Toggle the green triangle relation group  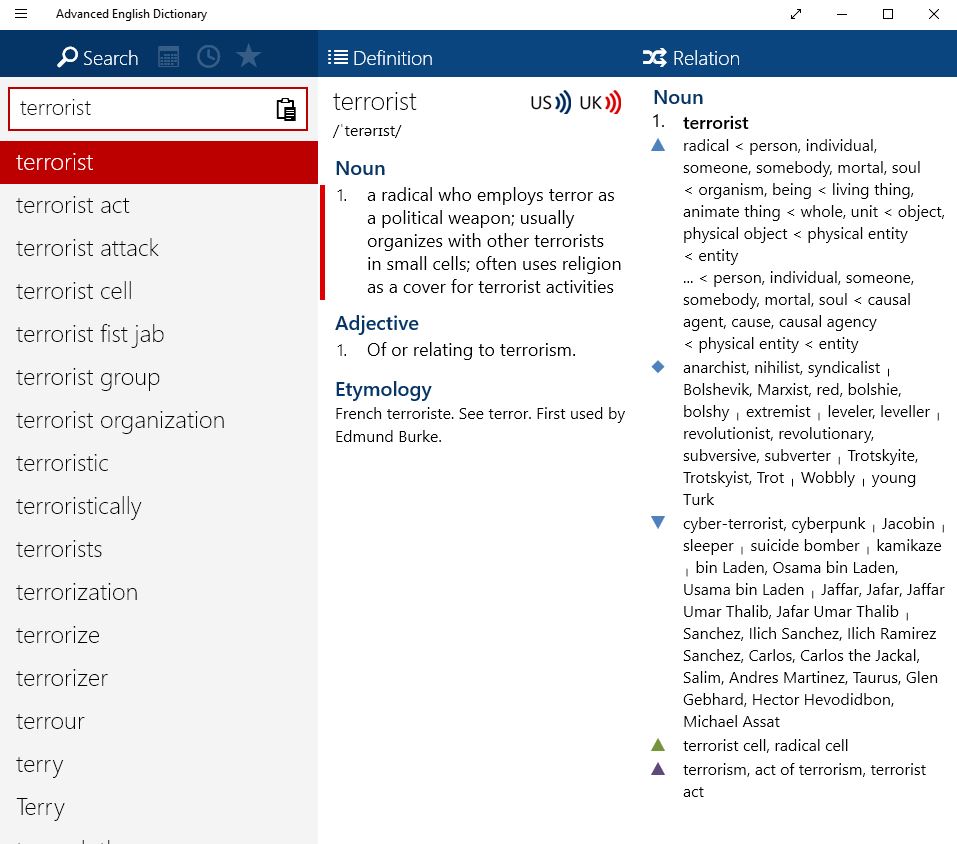coord(657,744)
